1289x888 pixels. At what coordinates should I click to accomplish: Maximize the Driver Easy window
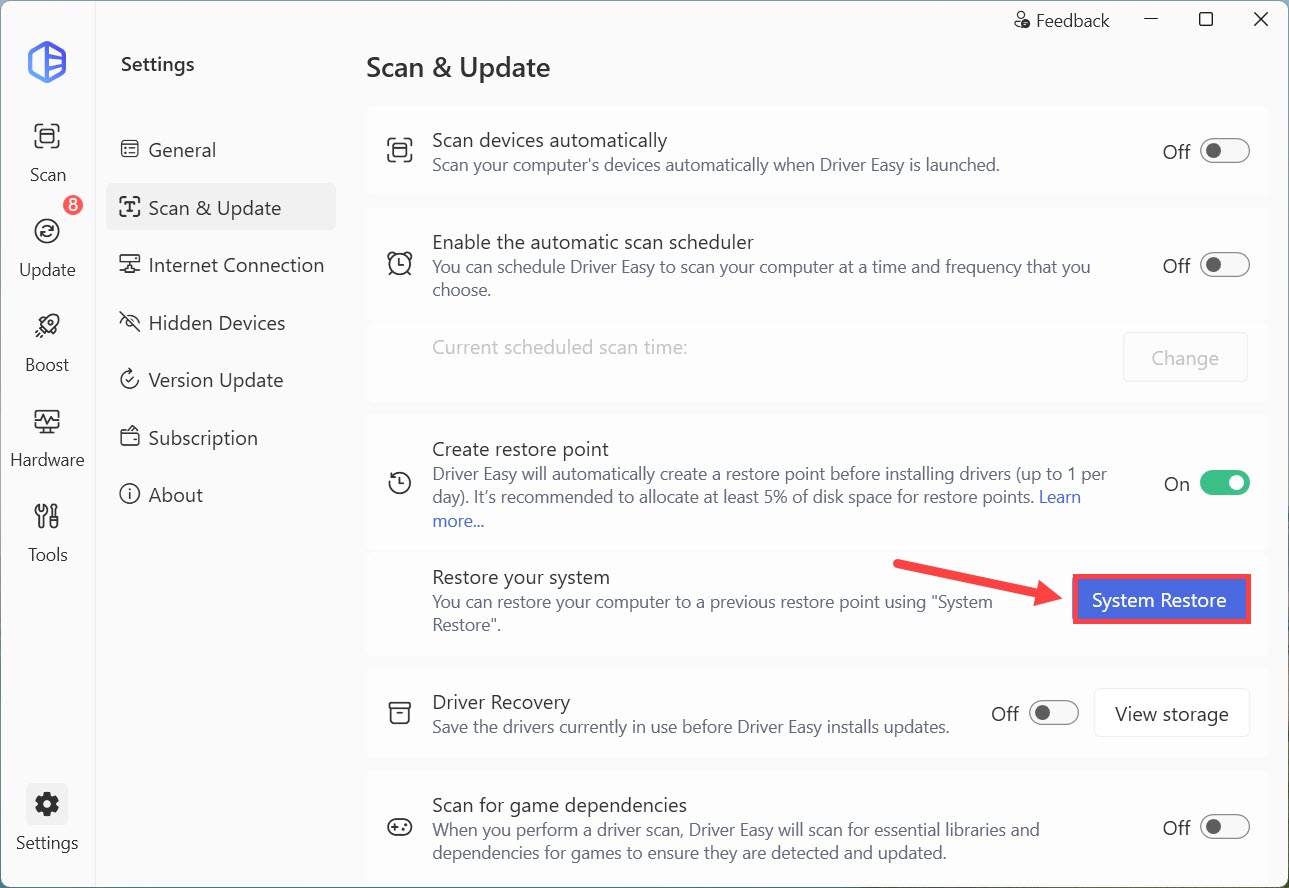pyautogui.click(x=1206, y=20)
